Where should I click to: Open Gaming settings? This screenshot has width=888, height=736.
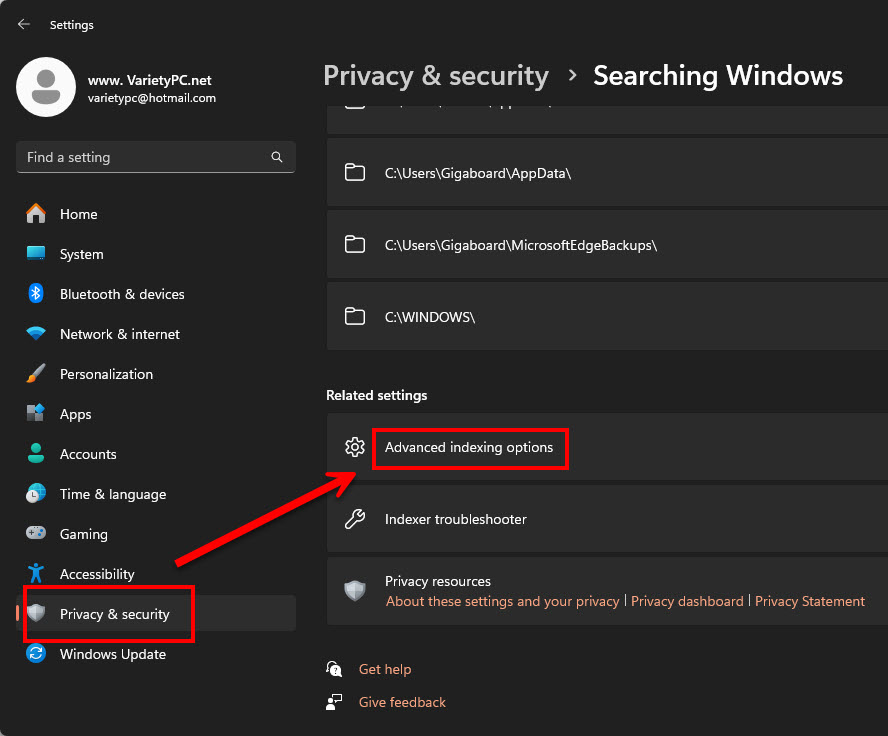click(156, 534)
